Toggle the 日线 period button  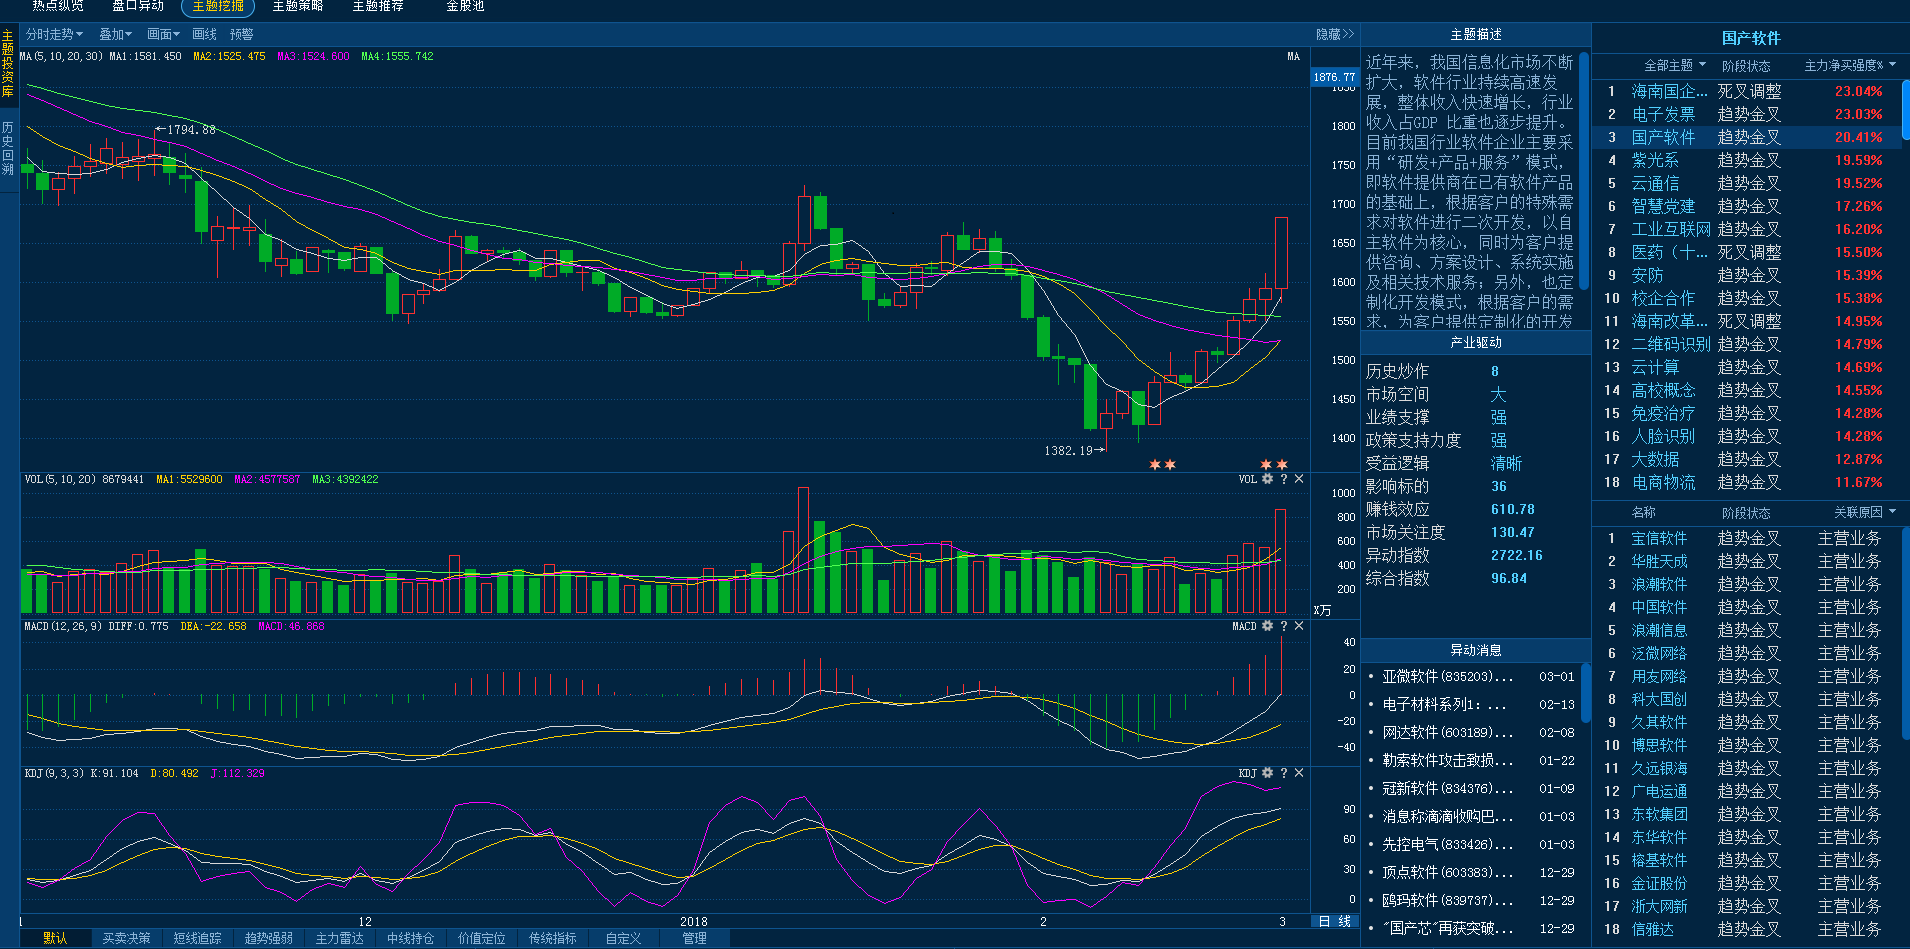point(1334,922)
